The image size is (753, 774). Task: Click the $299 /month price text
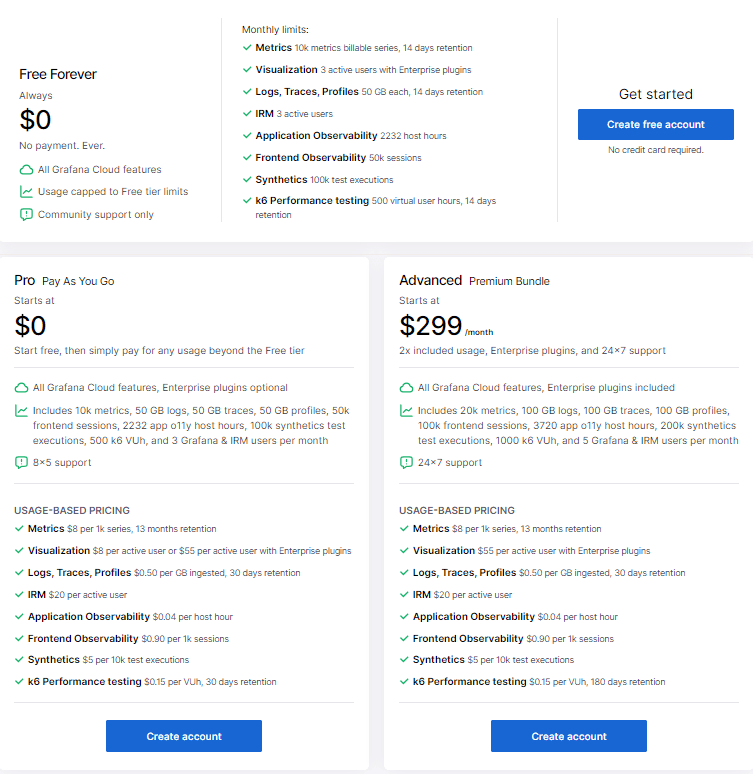point(446,326)
